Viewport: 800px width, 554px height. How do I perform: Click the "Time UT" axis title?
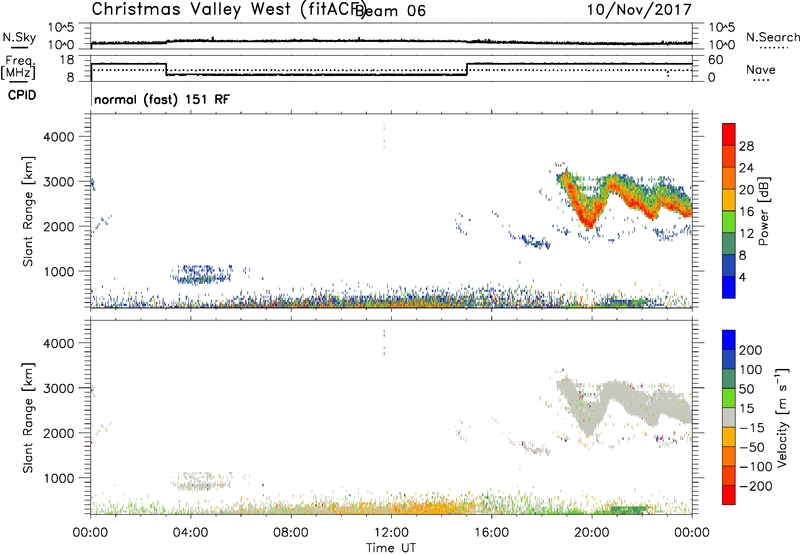point(391,548)
